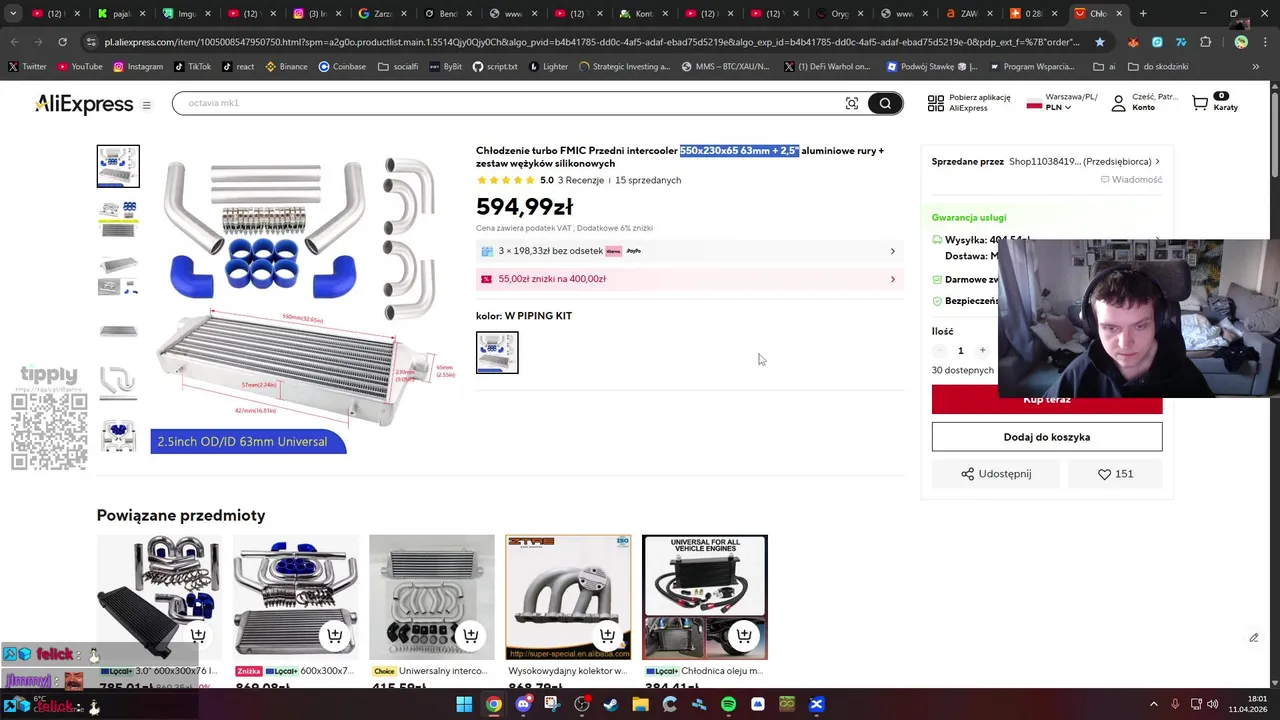Screen dimensions: 1280x720
Task: Add first related black intercooler to cart
Action: click(198, 635)
